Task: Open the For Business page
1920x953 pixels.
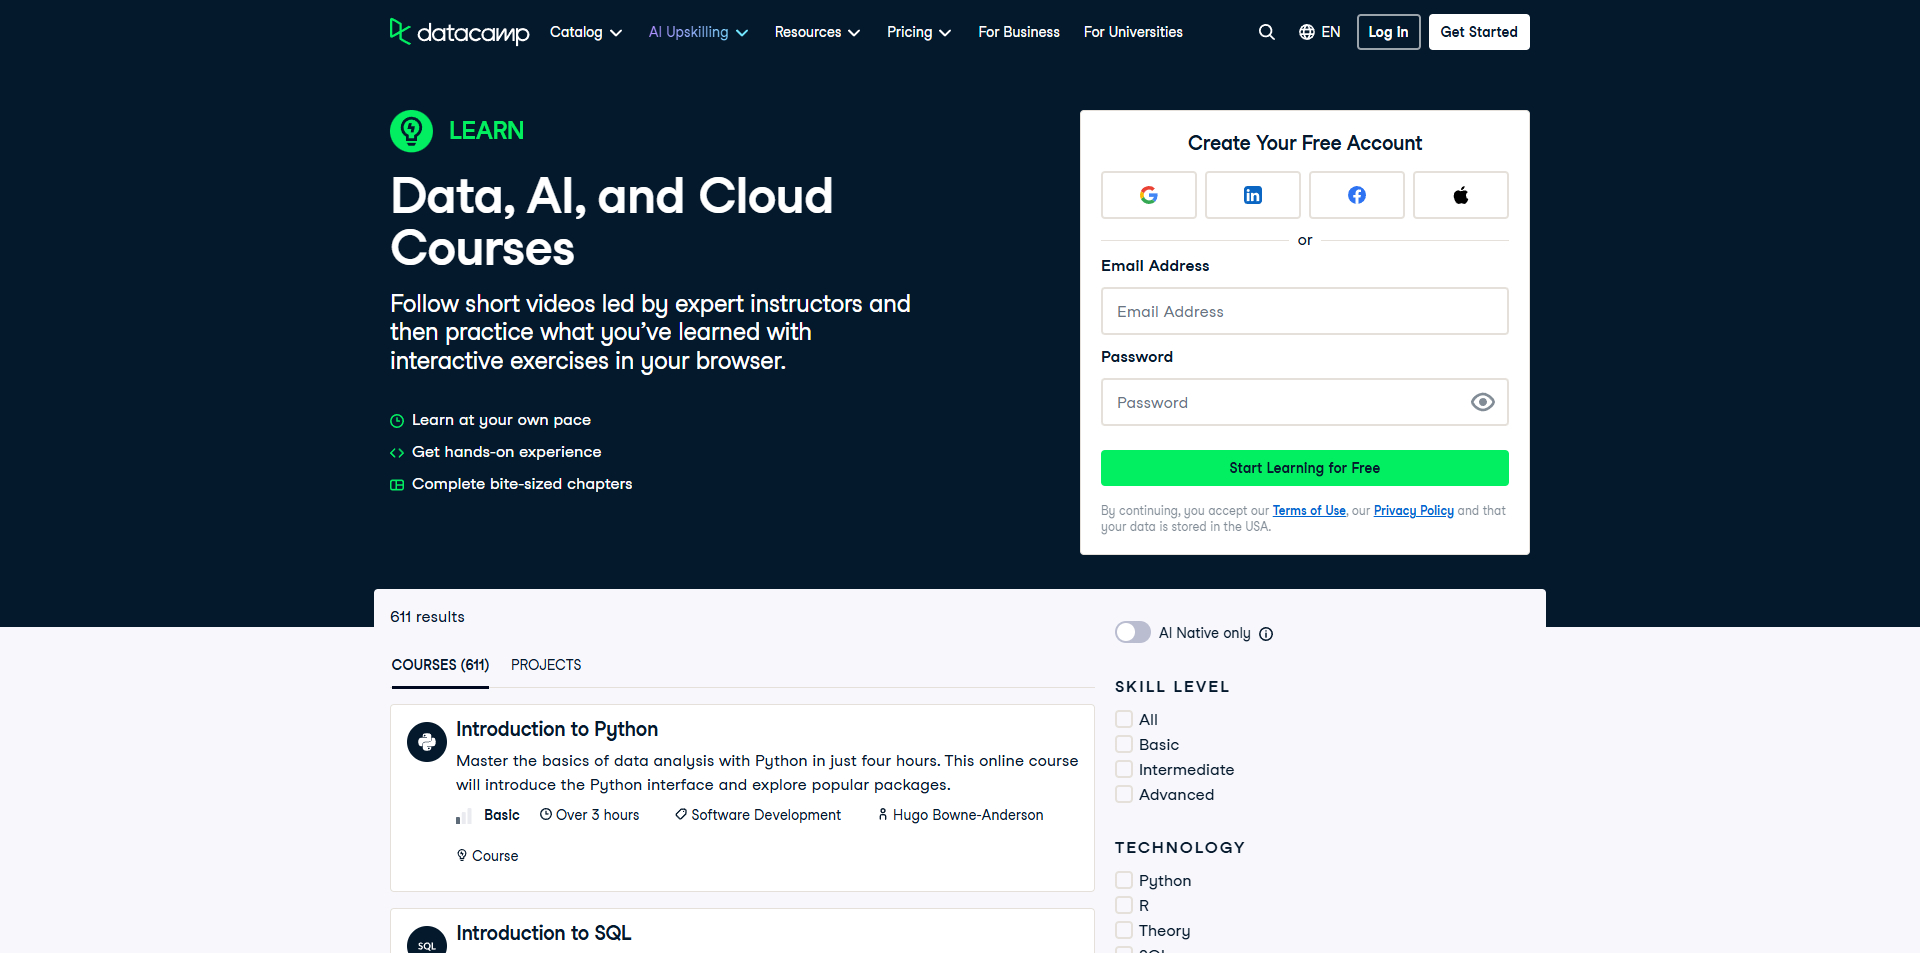Action: coord(1018,32)
